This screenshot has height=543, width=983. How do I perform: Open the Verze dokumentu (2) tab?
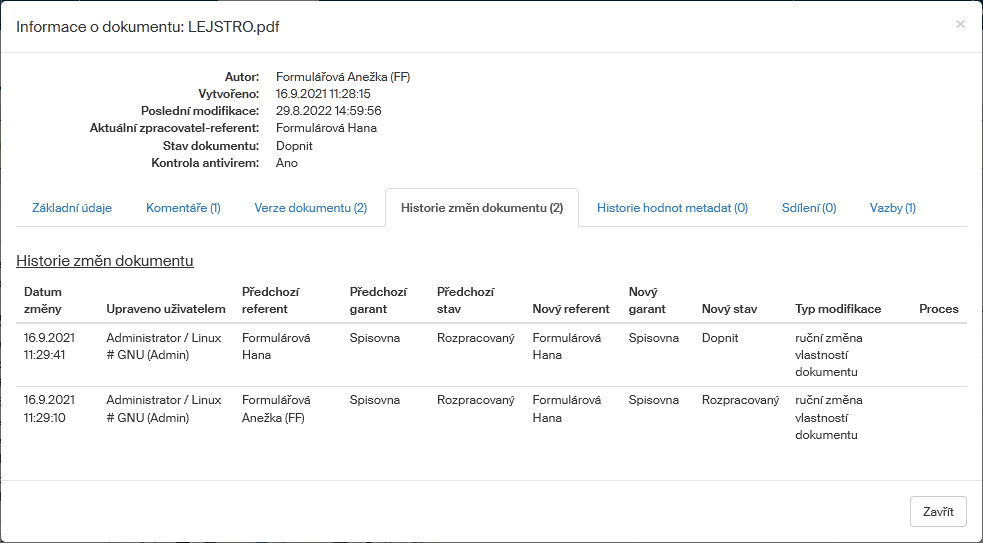tap(310, 208)
